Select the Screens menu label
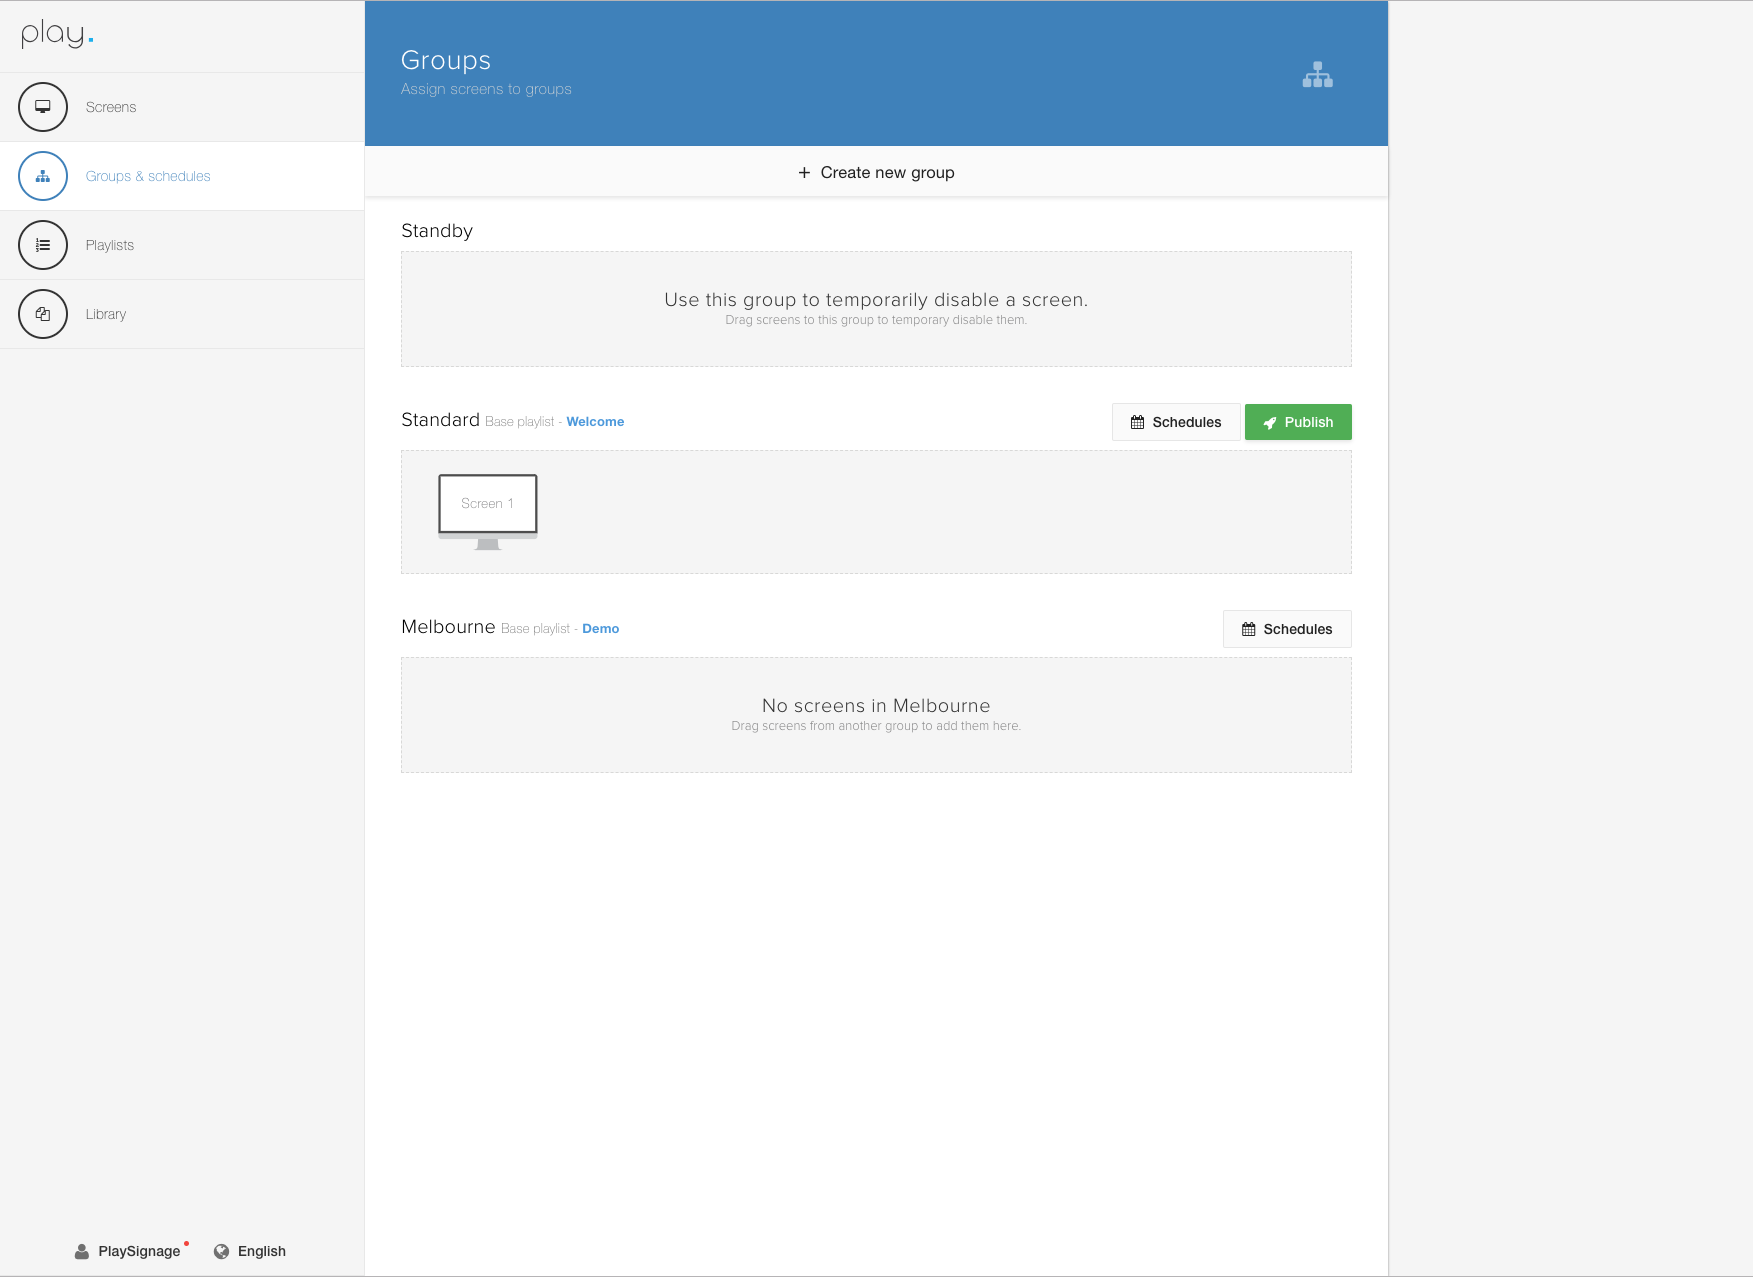 click(111, 107)
